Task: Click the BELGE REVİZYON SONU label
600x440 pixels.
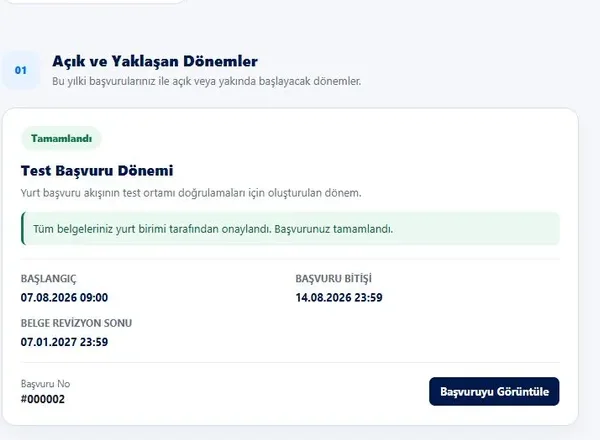Action: coord(77,323)
